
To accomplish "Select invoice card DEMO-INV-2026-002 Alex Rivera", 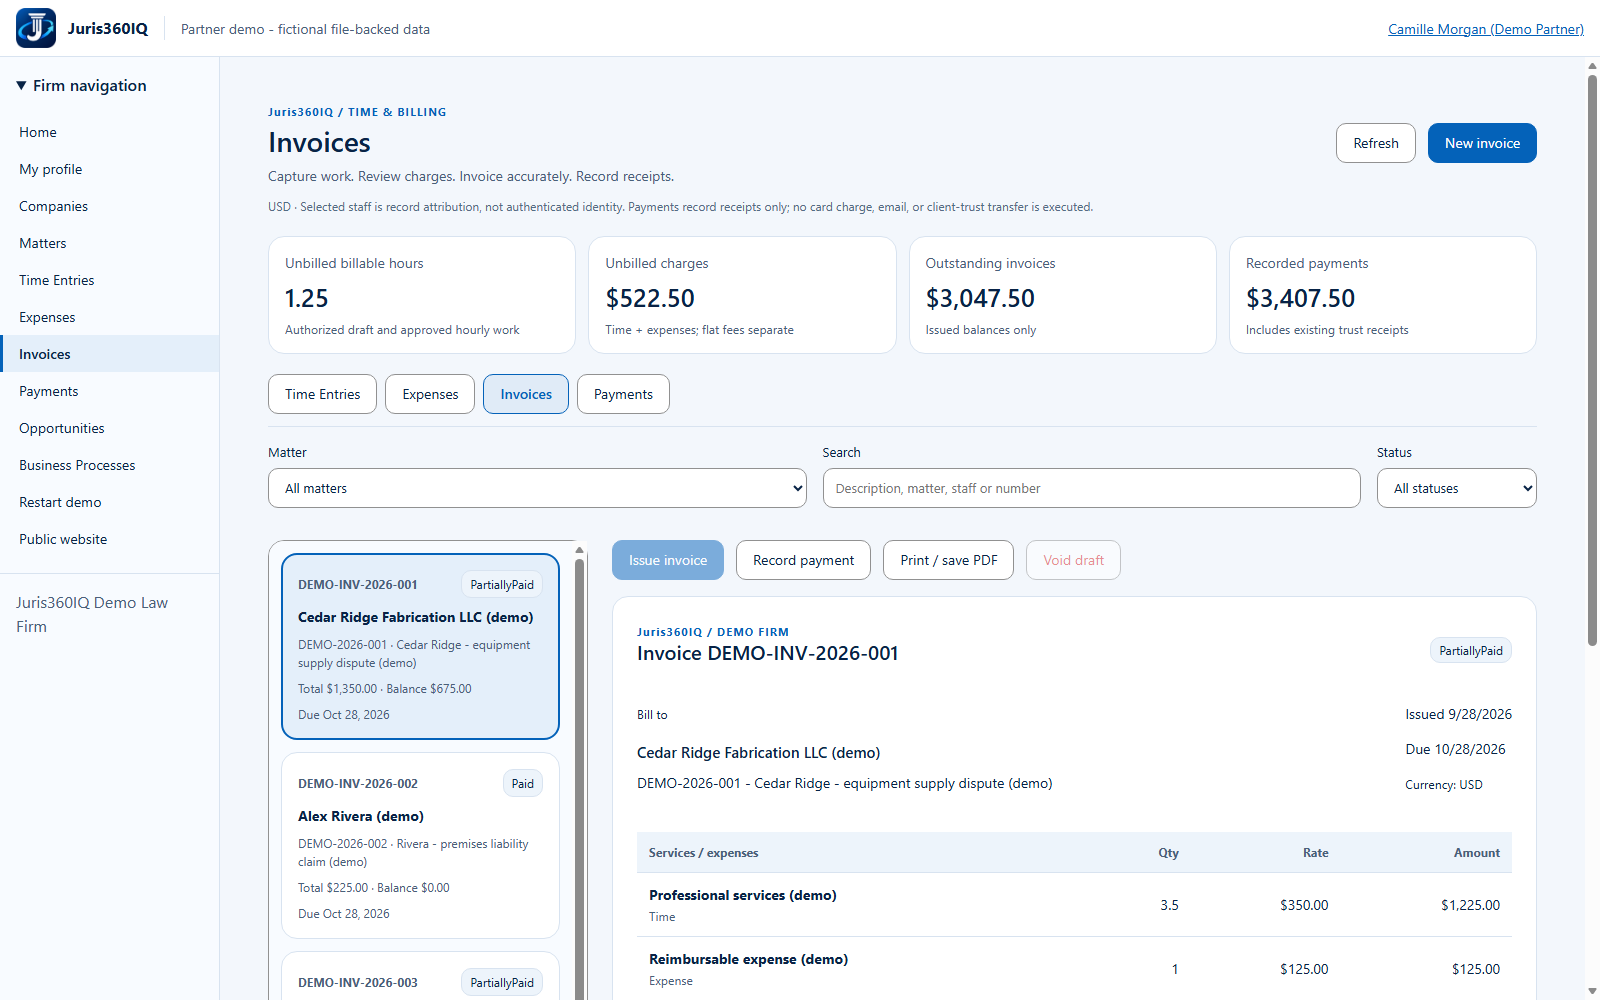I will pos(420,845).
